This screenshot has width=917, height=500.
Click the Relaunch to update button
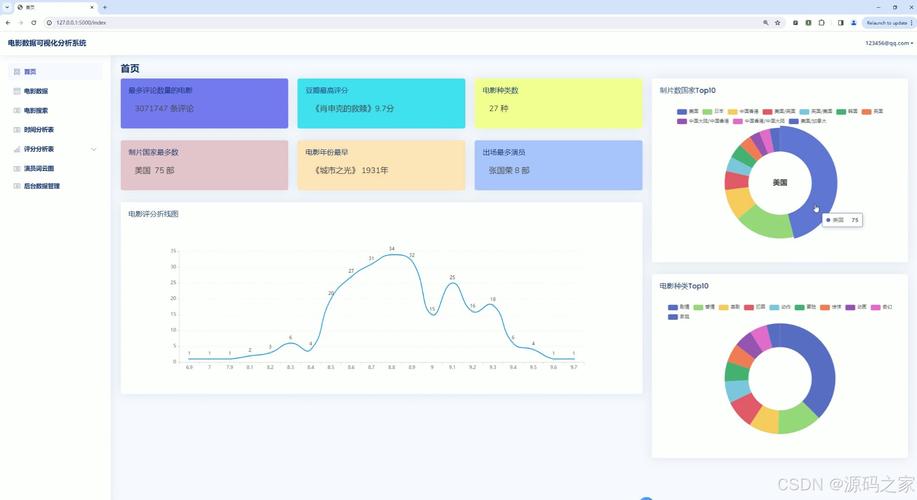(886, 22)
